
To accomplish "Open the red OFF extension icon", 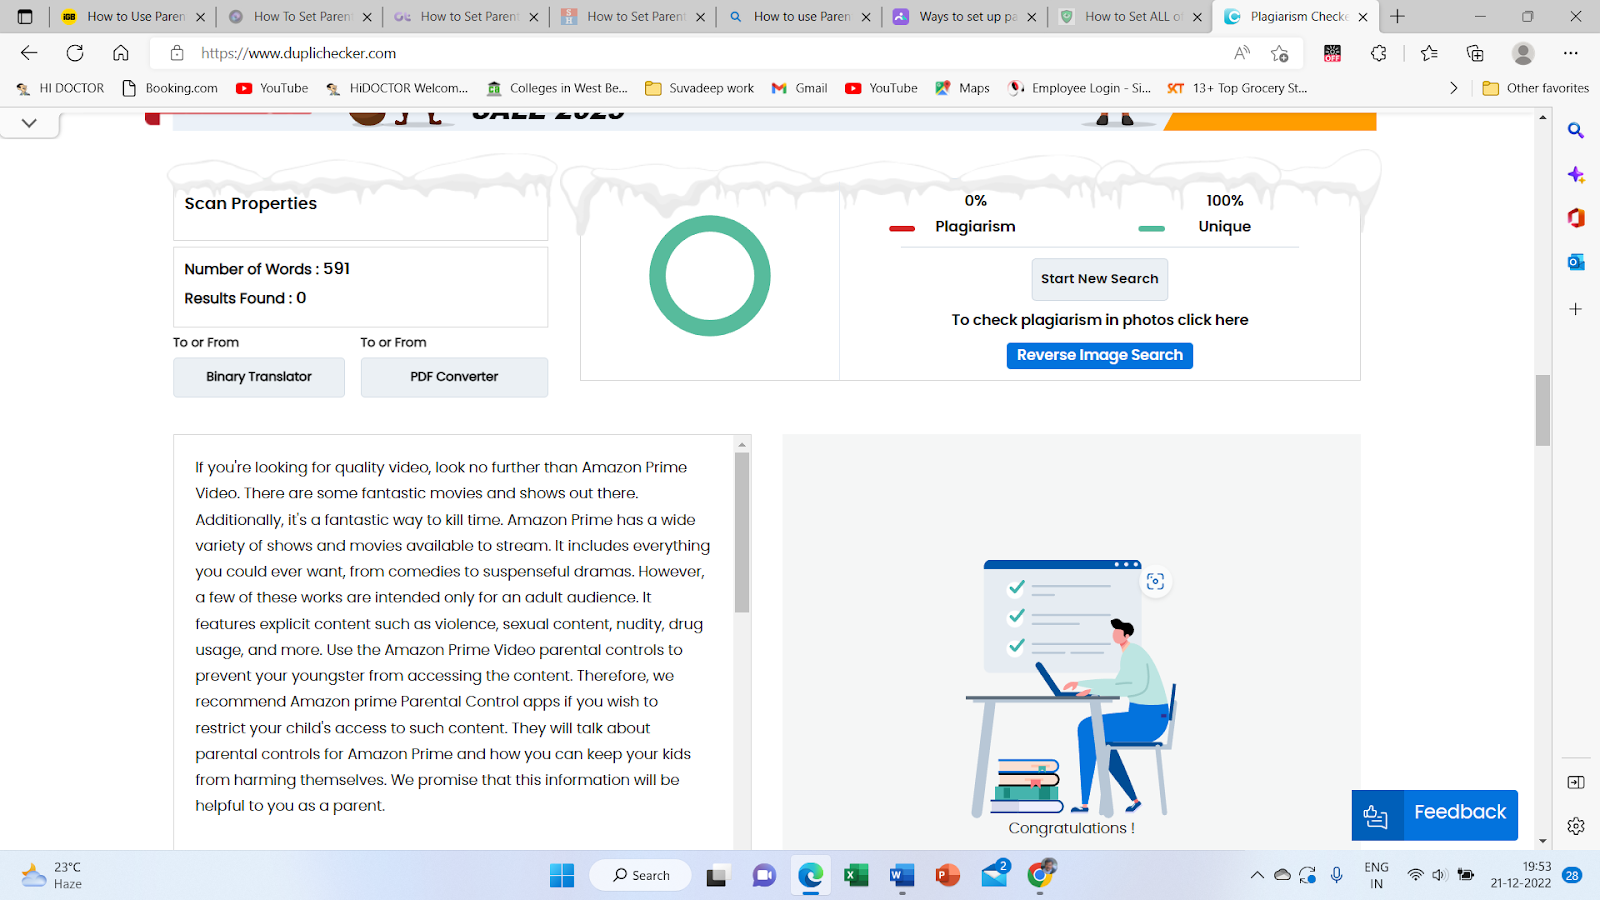I will 1332,53.
